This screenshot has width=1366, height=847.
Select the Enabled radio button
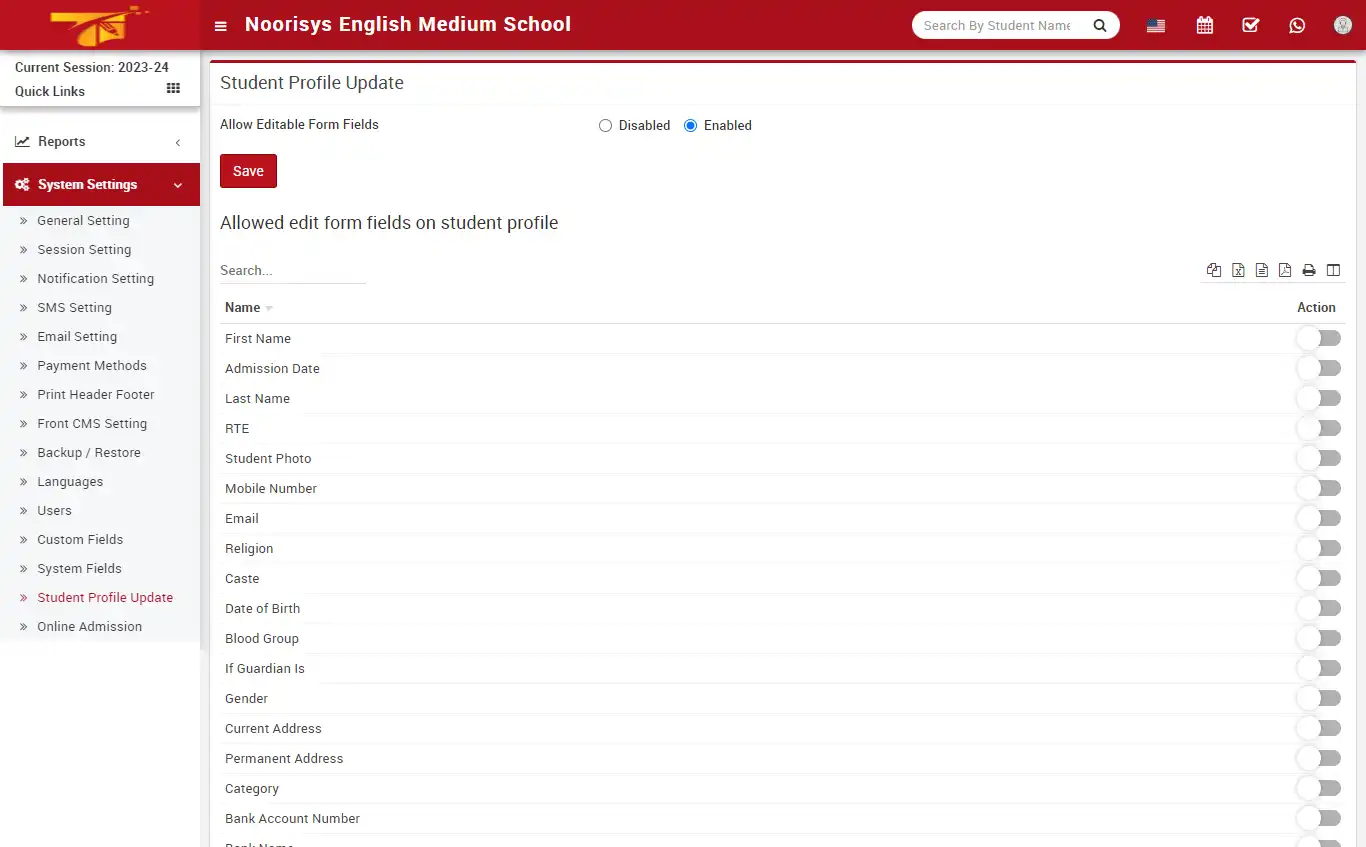tap(690, 125)
